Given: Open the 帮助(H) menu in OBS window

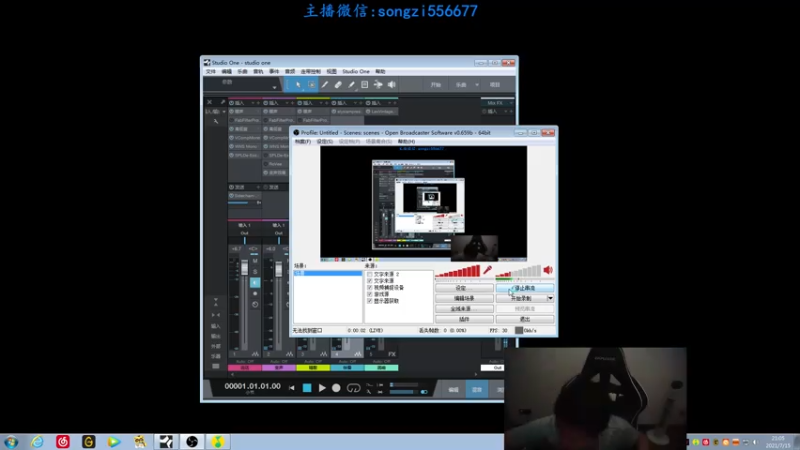Looking at the screenshot, I should (x=406, y=141).
